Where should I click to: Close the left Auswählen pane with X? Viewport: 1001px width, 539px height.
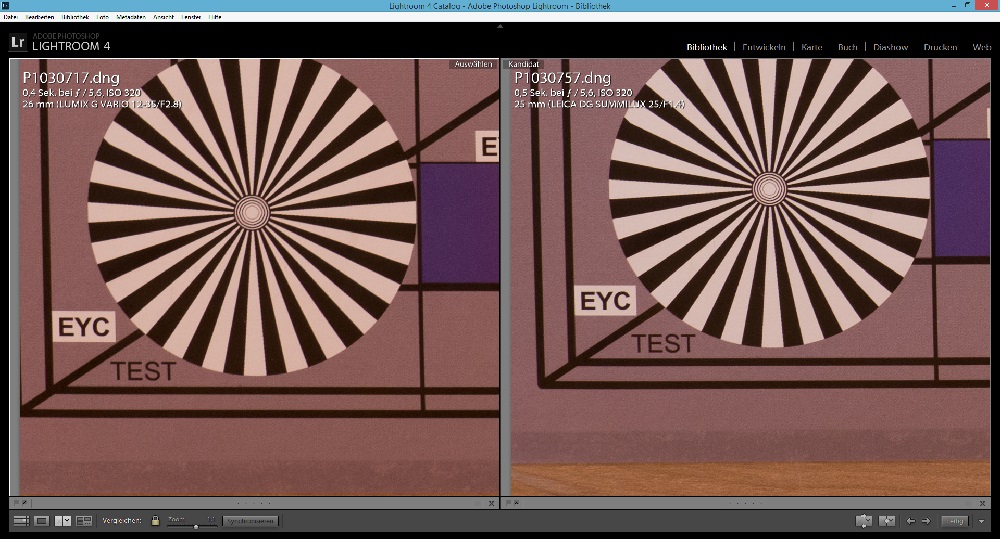492,503
